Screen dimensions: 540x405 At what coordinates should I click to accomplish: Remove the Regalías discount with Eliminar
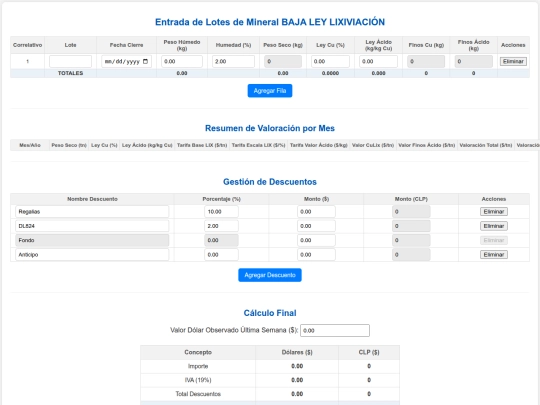click(494, 211)
